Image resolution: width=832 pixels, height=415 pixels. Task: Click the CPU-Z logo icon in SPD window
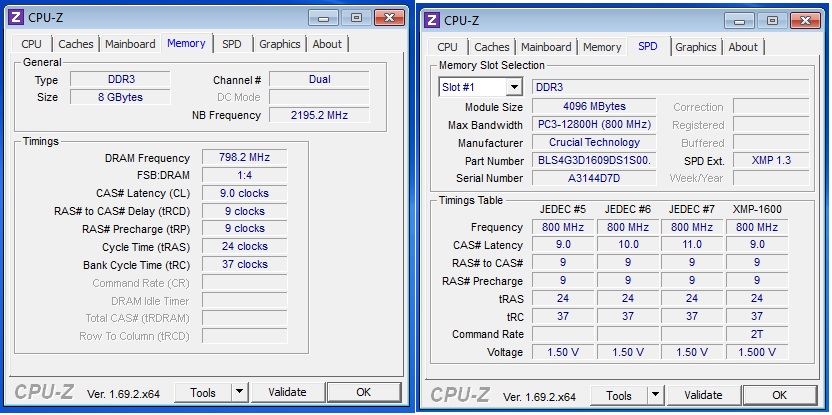click(432, 20)
